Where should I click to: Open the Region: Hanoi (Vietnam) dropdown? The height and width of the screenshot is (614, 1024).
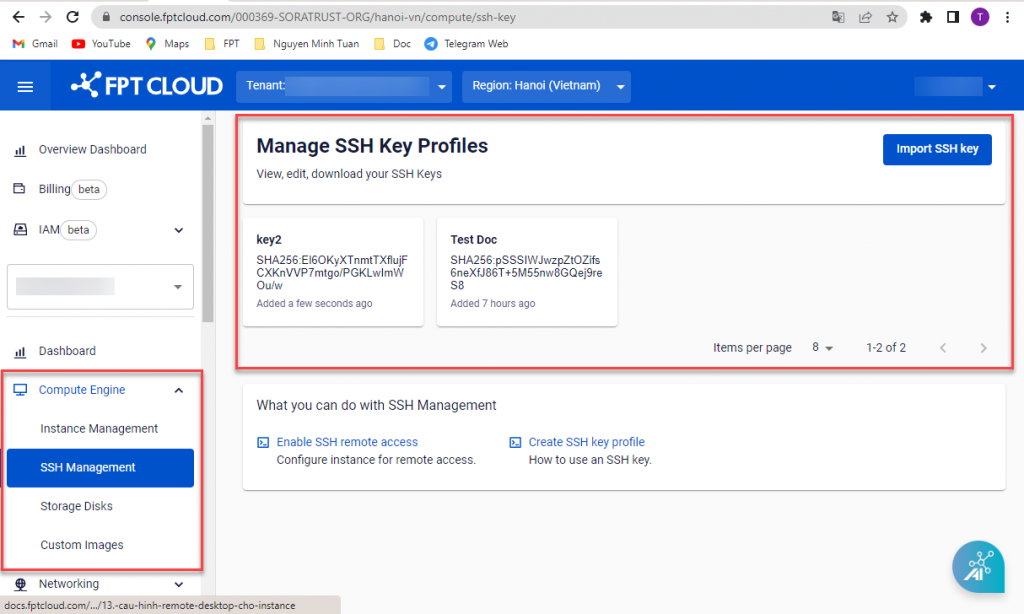pyautogui.click(x=621, y=86)
